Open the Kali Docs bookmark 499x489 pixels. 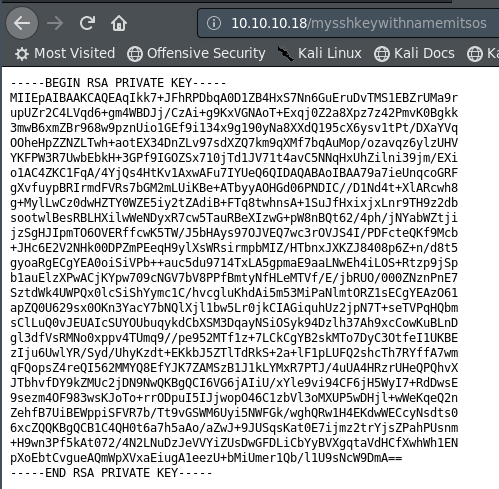click(x=414, y=53)
